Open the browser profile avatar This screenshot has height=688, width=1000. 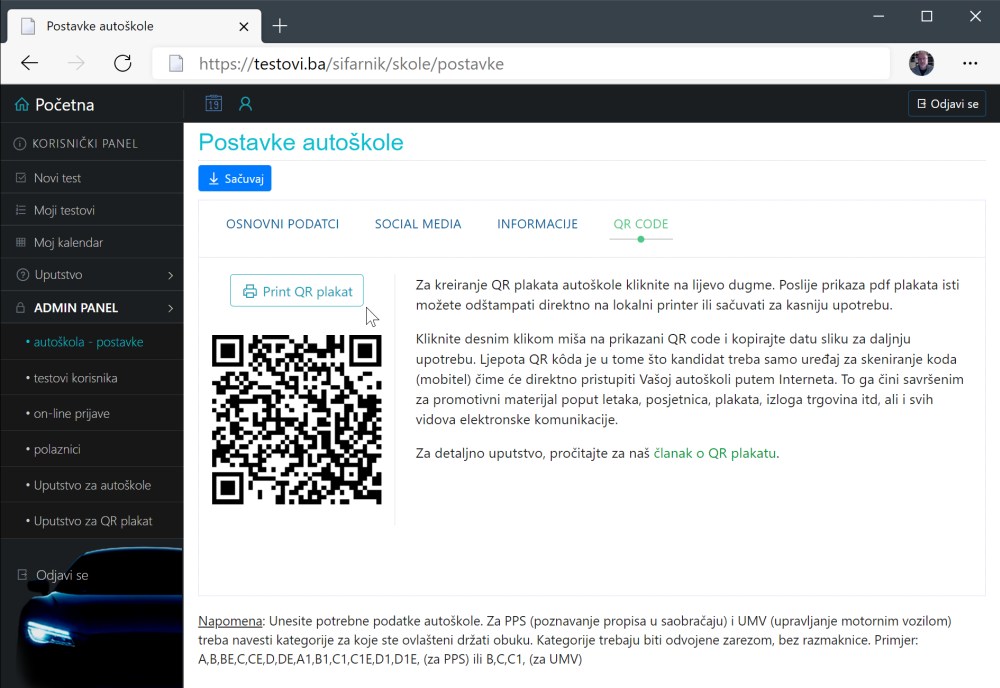click(921, 63)
